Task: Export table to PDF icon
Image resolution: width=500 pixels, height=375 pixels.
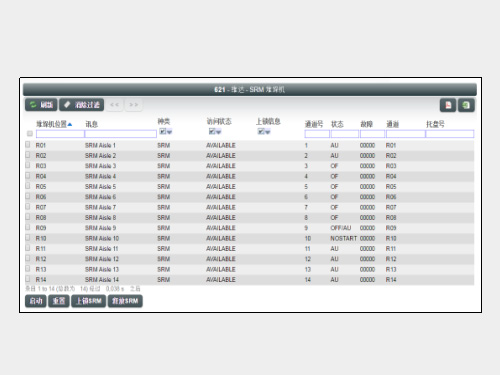Action: [448, 105]
